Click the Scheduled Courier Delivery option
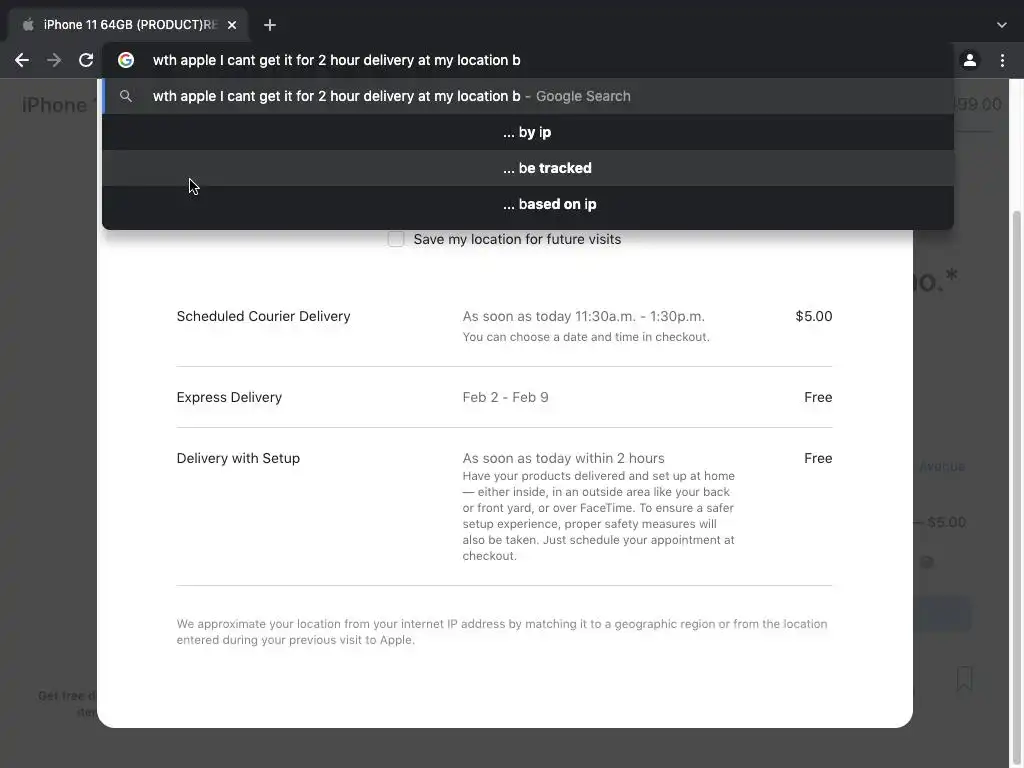 point(263,317)
